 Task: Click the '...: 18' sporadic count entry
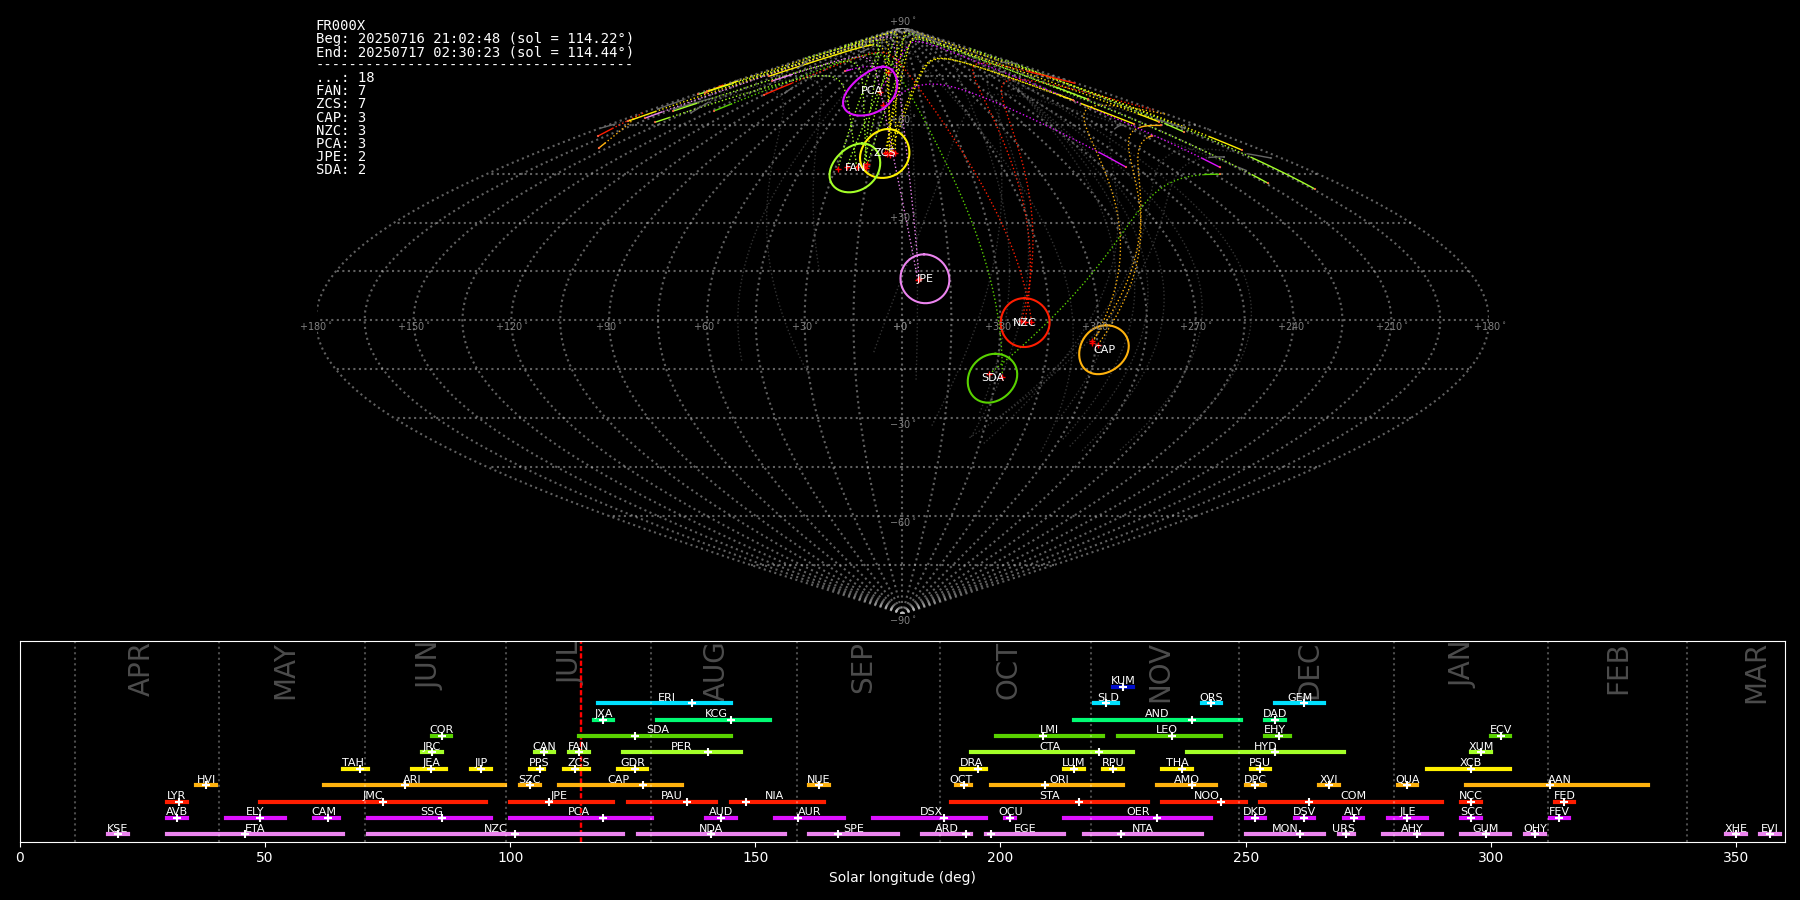(345, 78)
